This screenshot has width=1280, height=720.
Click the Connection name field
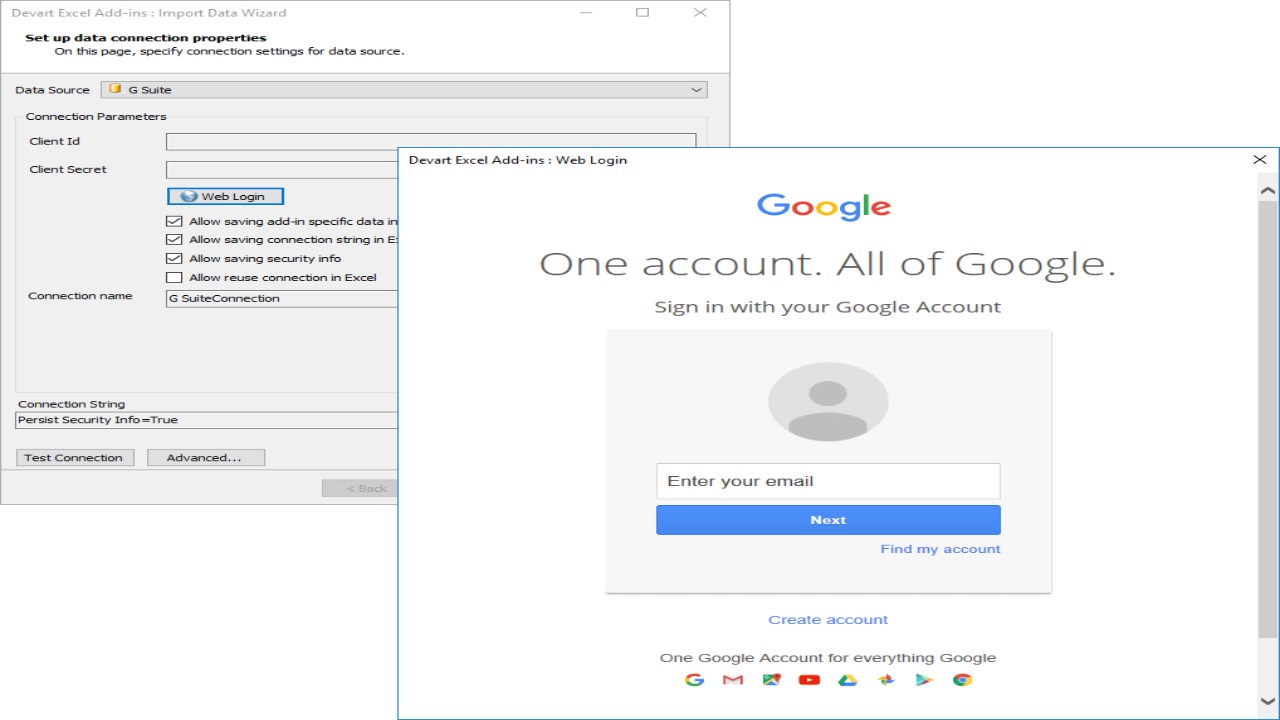(x=282, y=298)
